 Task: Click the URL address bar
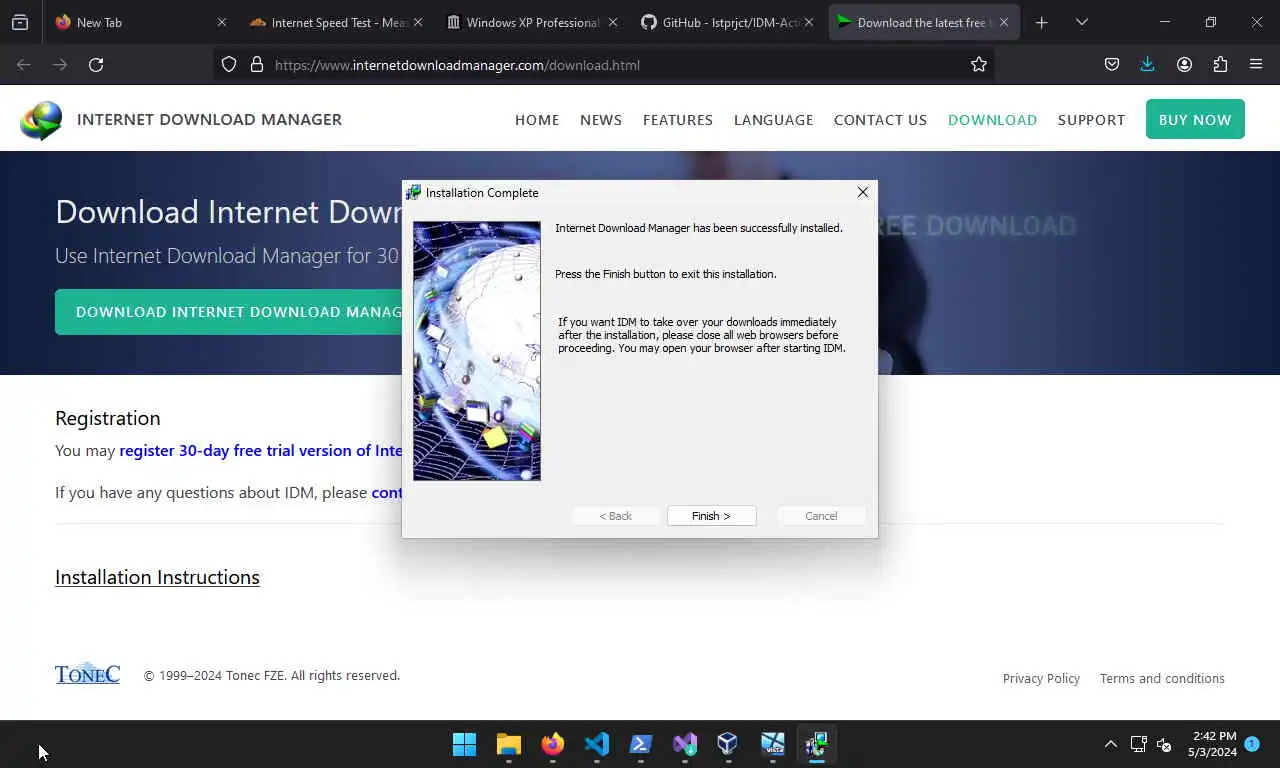(x=604, y=65)
